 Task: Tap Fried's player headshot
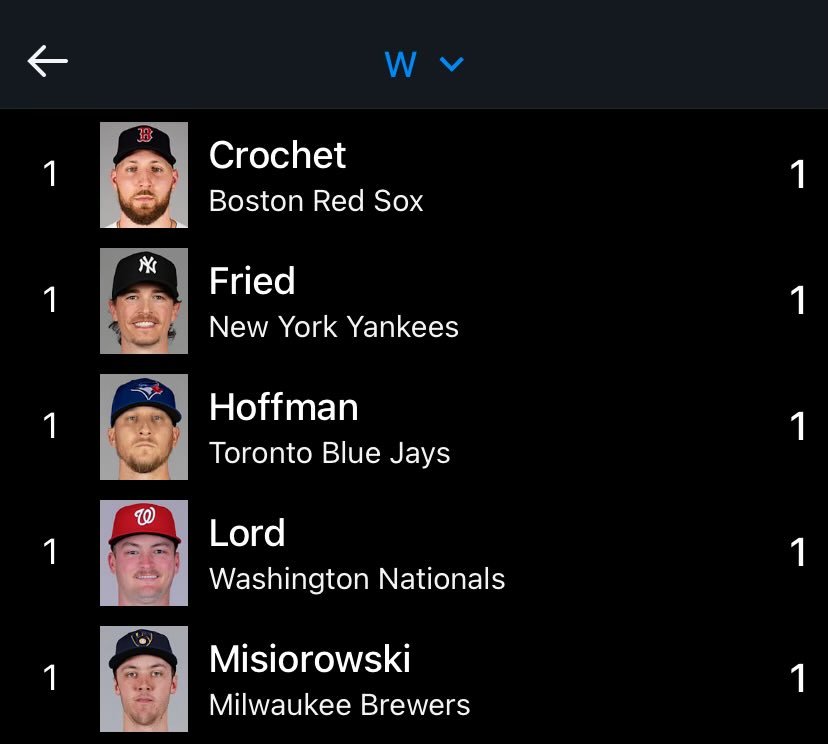click(144, 301)
